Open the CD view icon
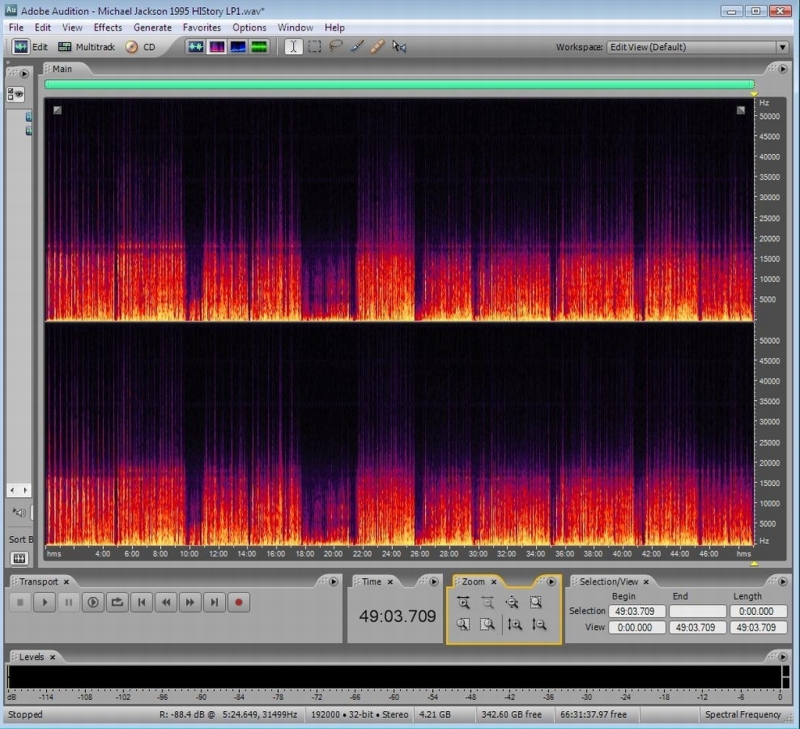Viewport: 800px width, 729px height. (132, 47)
